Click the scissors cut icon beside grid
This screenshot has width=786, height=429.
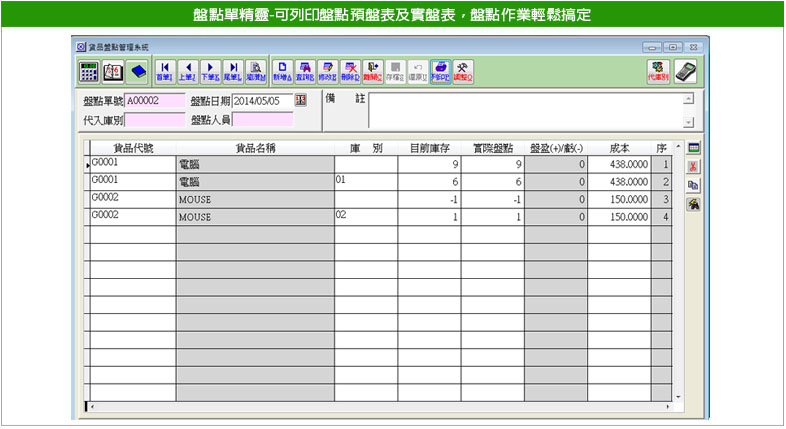(692, 166)
